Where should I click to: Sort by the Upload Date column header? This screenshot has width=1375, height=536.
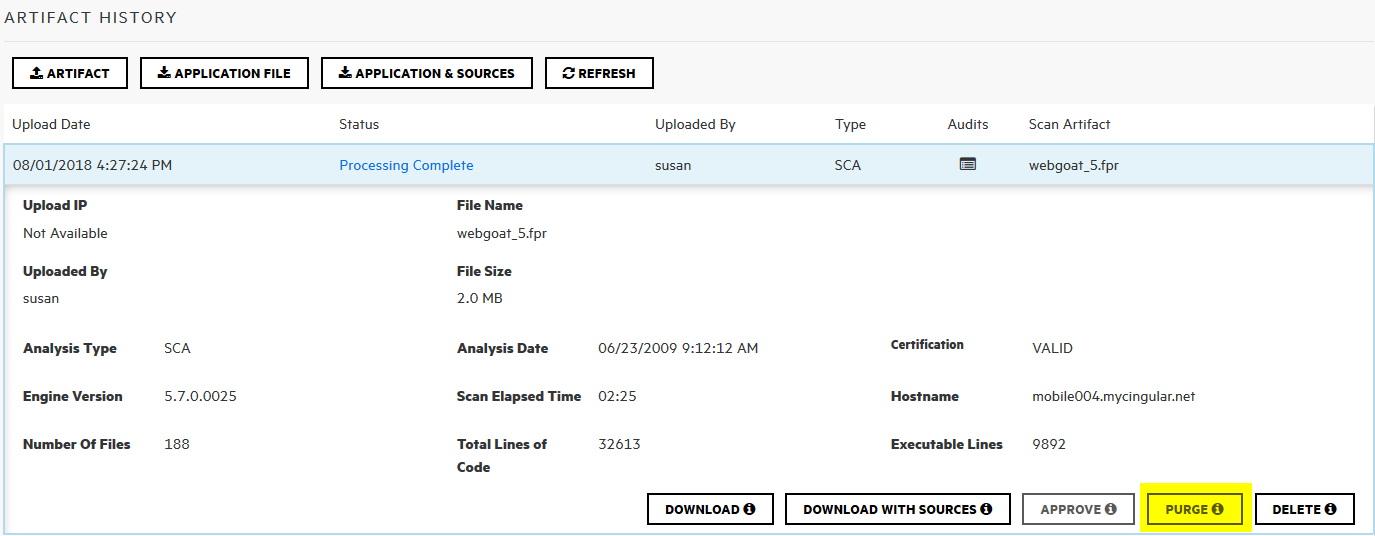[51, 124]
